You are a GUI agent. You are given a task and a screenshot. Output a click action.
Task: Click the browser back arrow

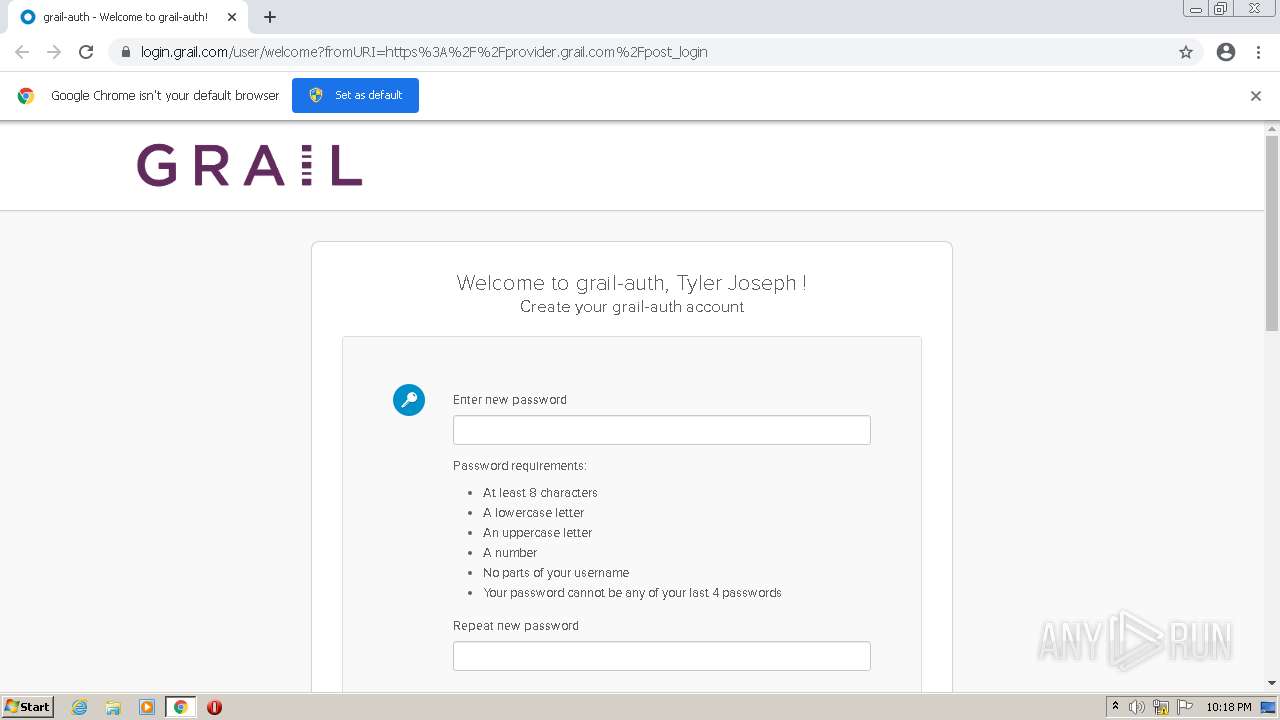point(22,52)
